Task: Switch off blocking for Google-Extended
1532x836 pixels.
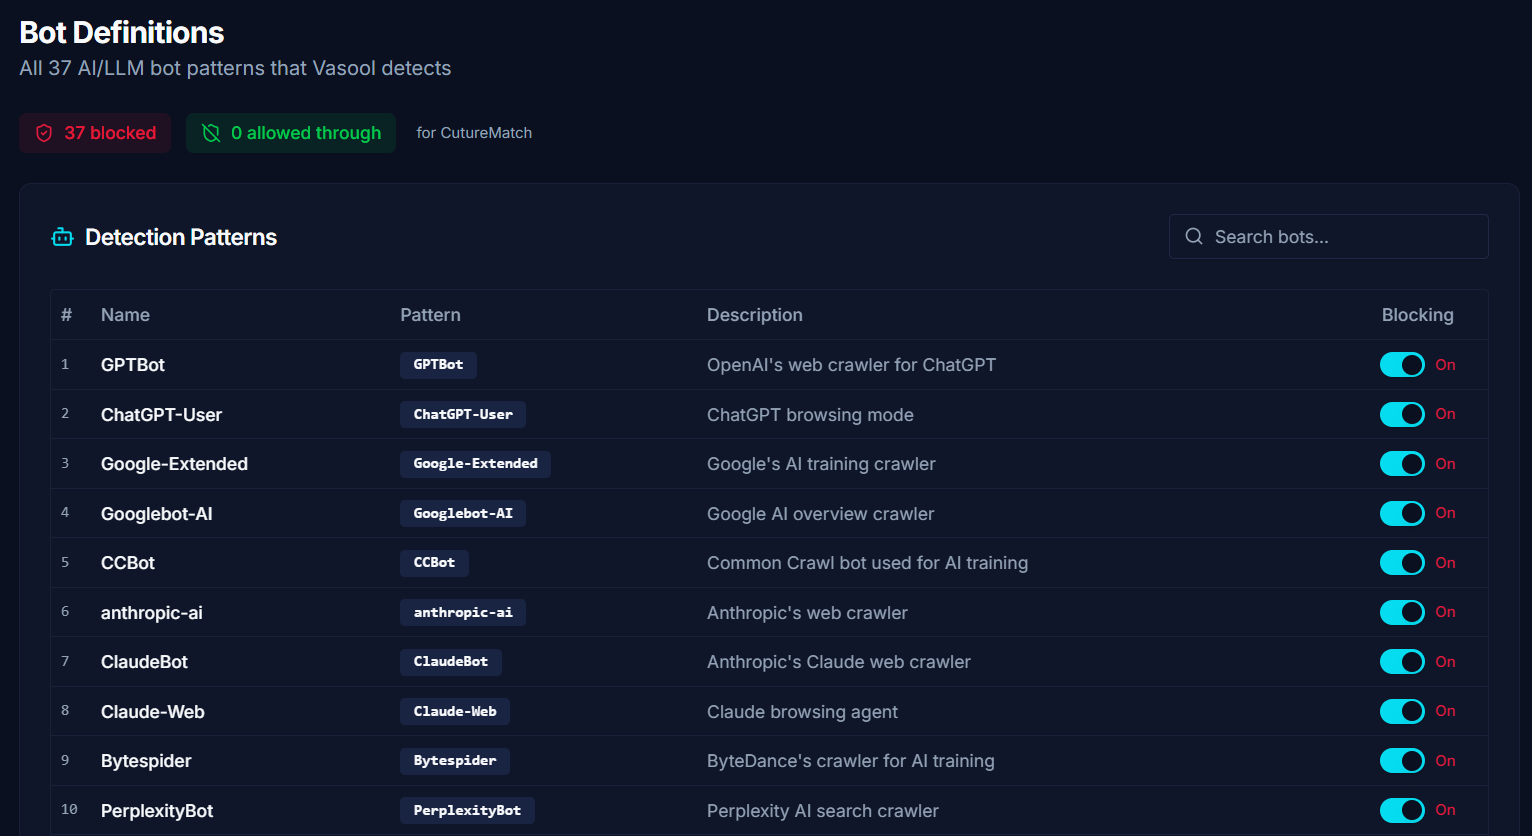Action: pyautogui.click(x=1402, y=464)
